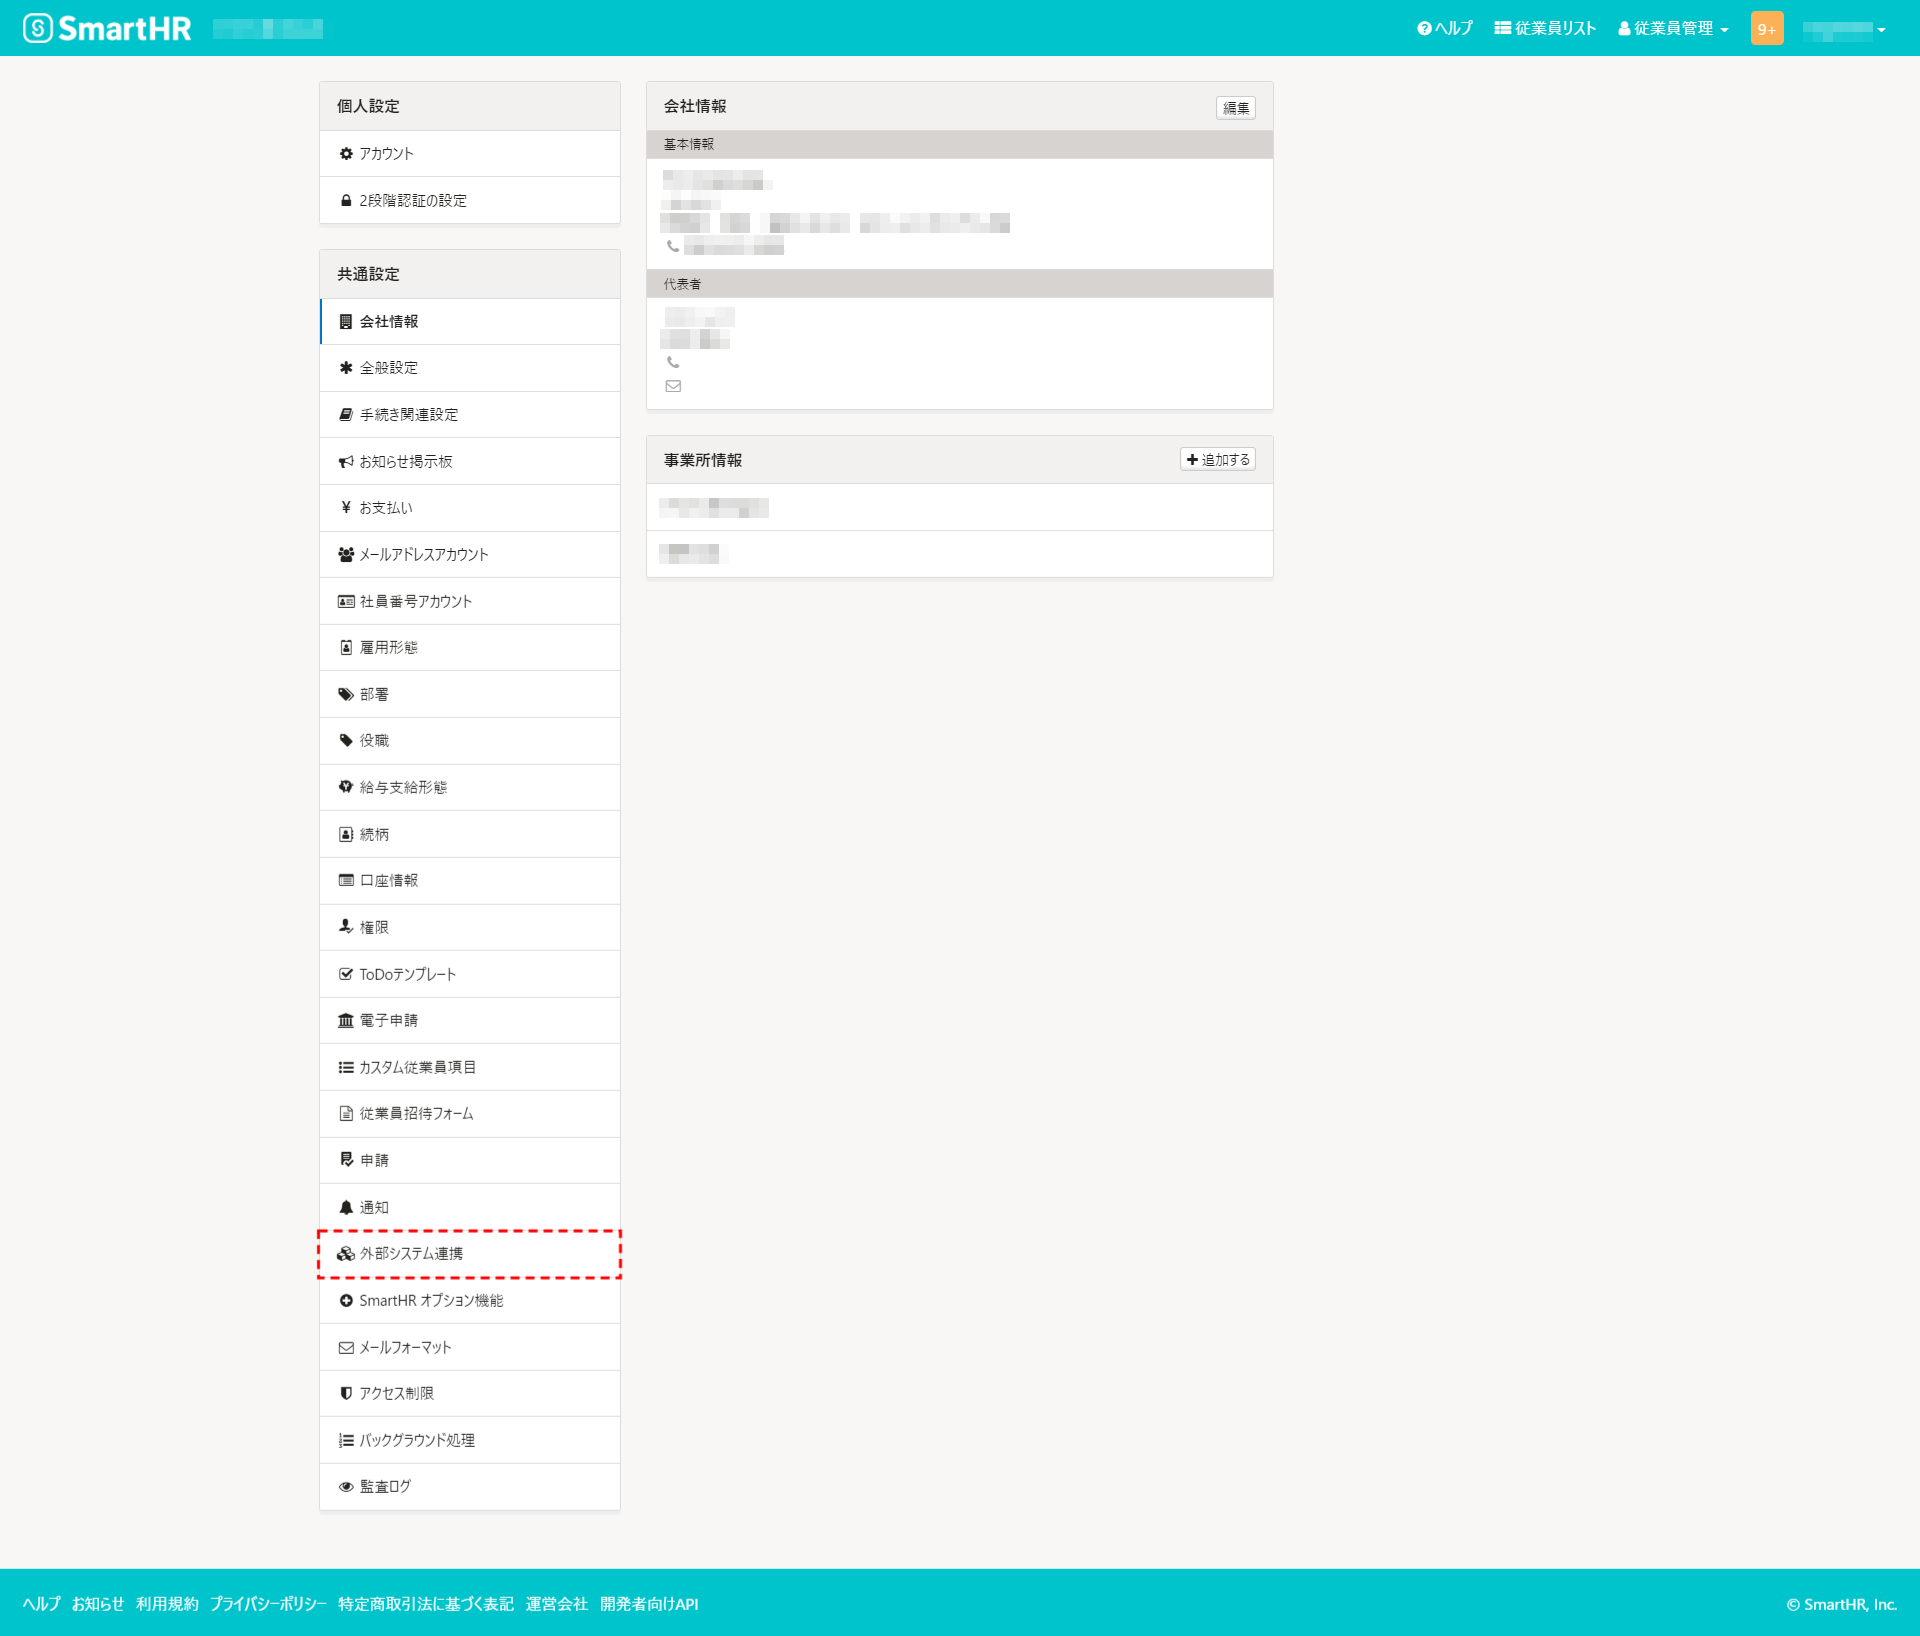The width and height of the screenshot is (1920, 1636).
Task: Select the account gear icon under 個人設定
Action: click(x=345, y=153)
